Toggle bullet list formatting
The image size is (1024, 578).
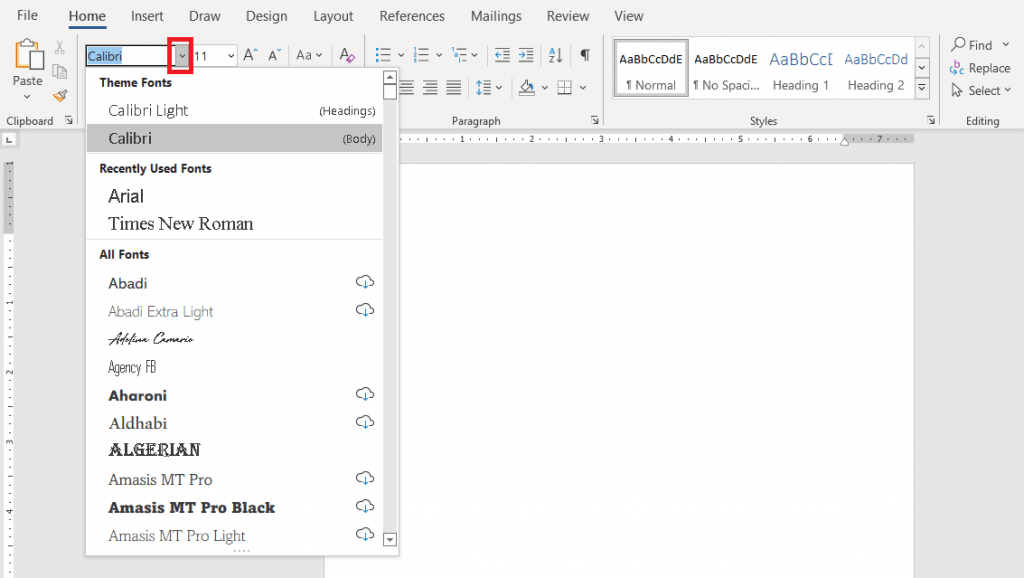(385, 55)
